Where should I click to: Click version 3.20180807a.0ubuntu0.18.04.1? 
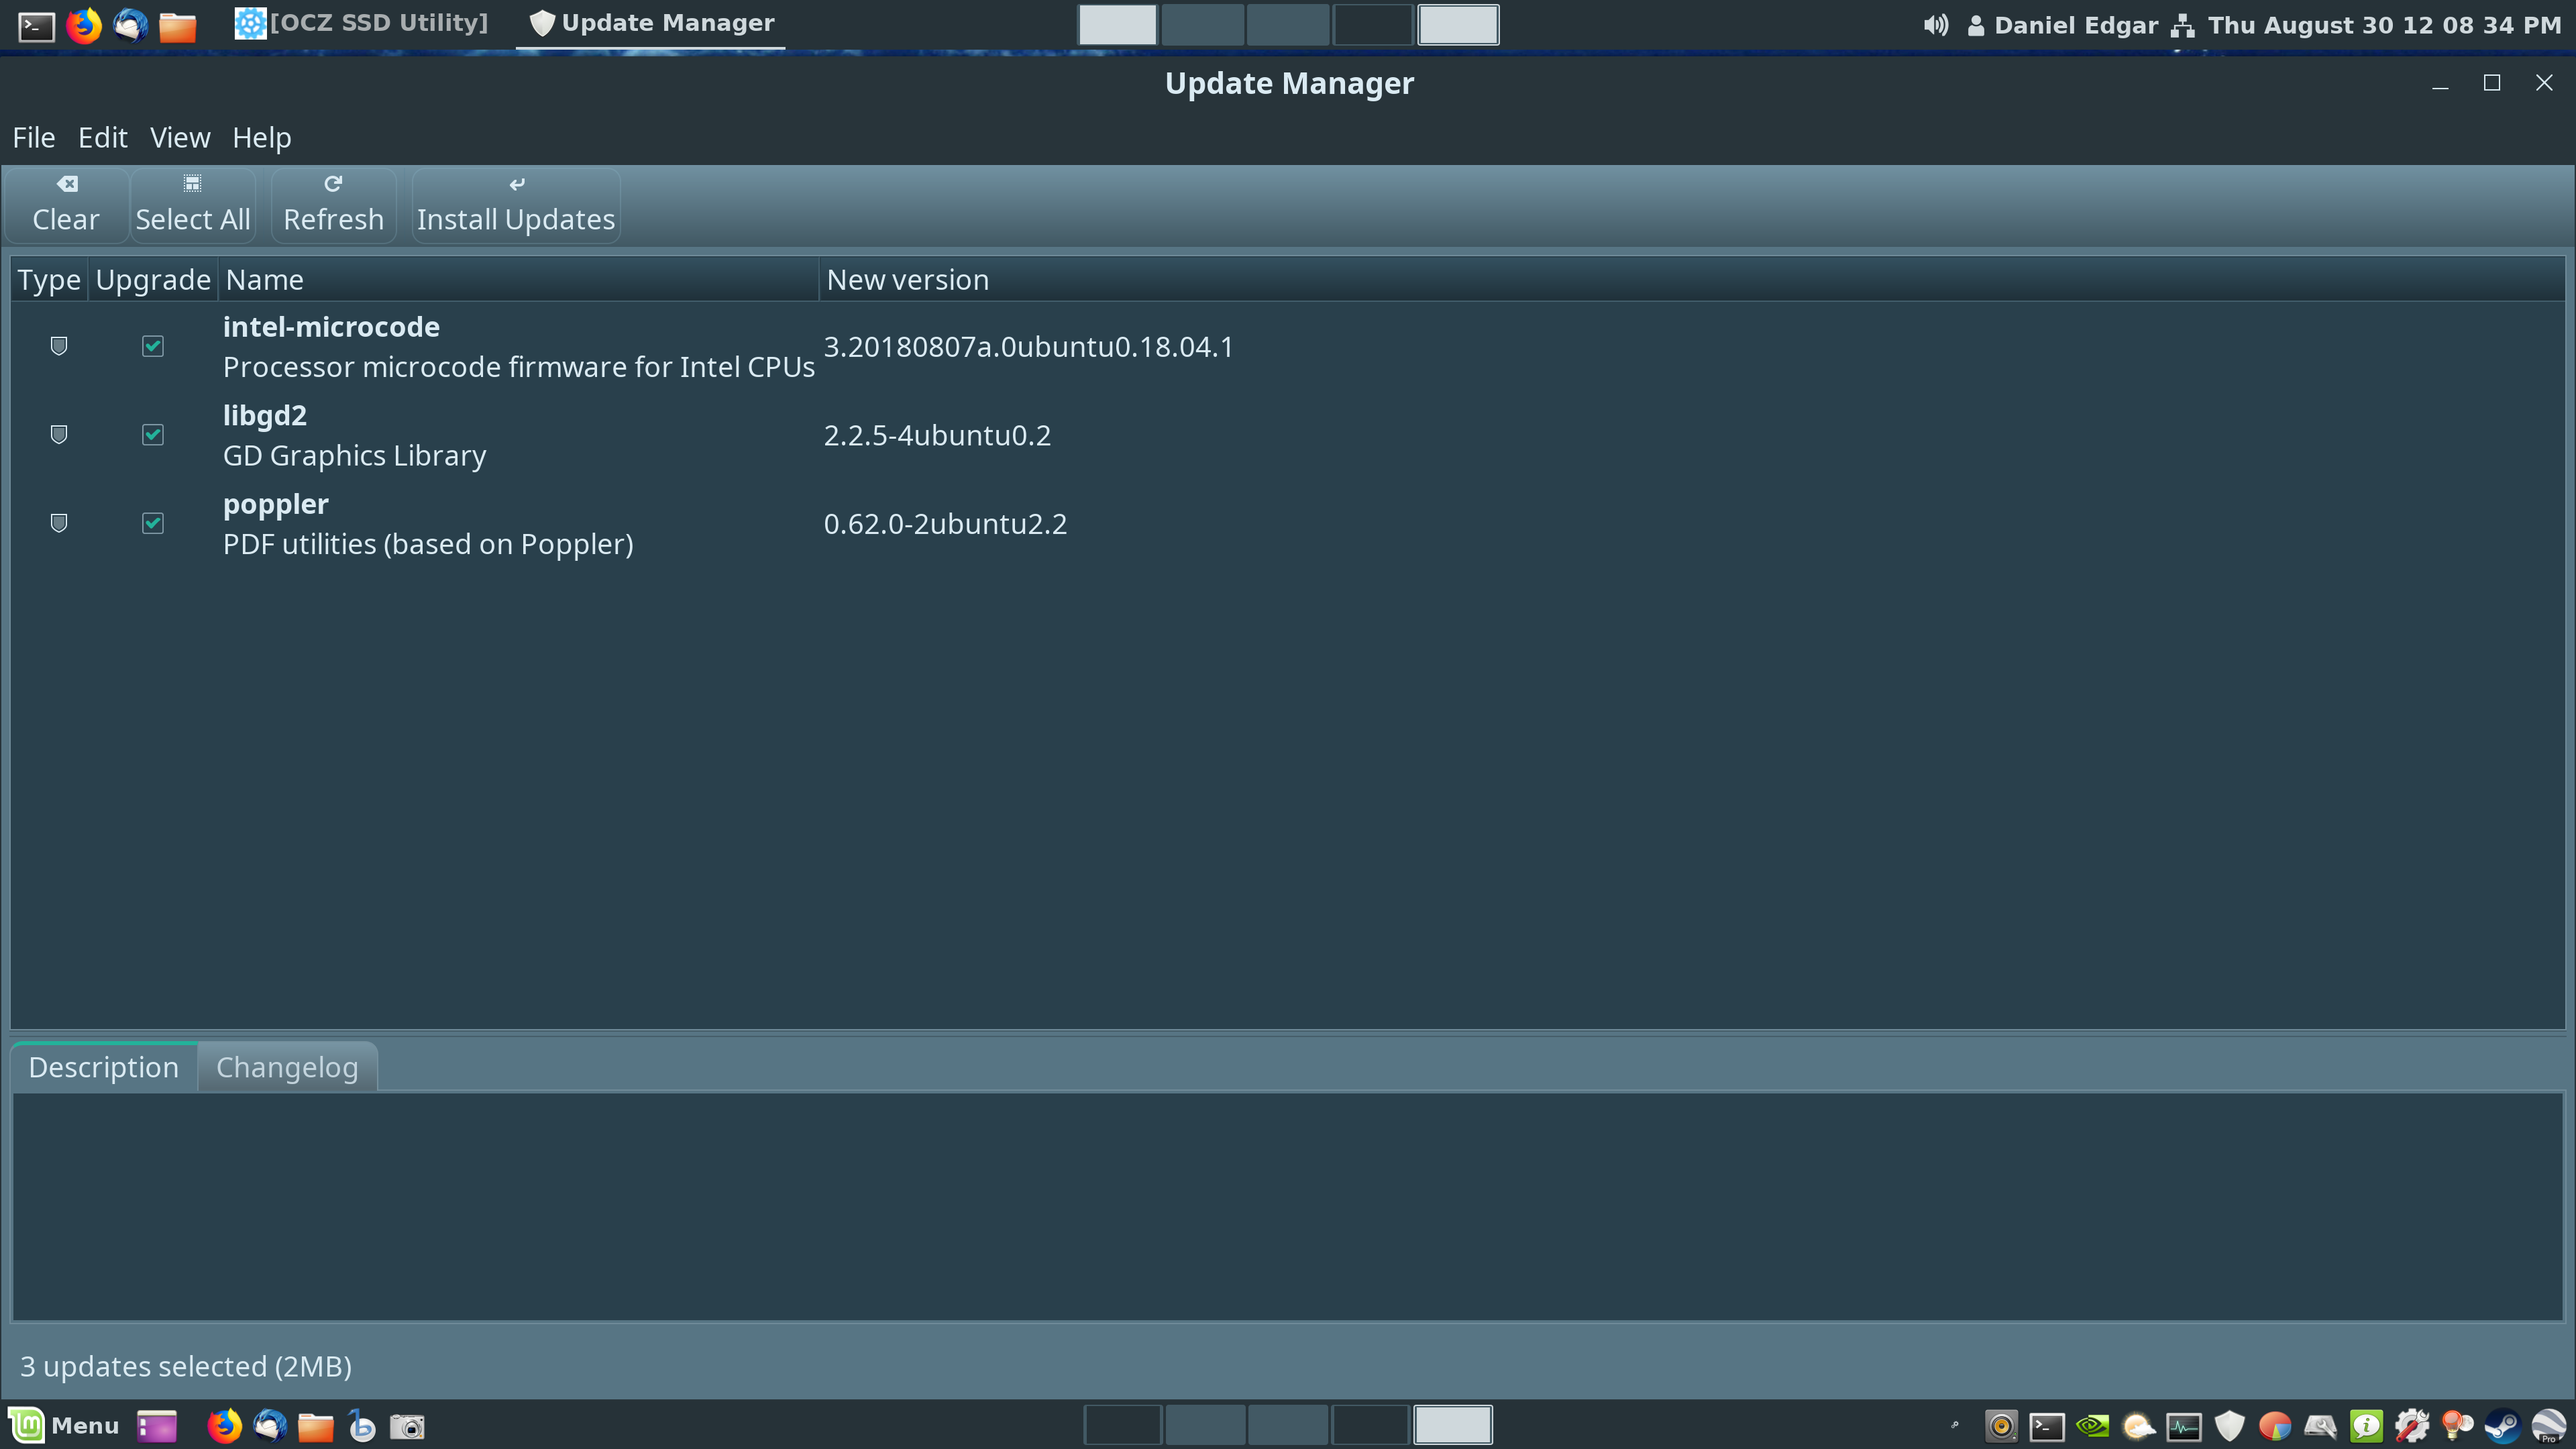click(1029, 347)
